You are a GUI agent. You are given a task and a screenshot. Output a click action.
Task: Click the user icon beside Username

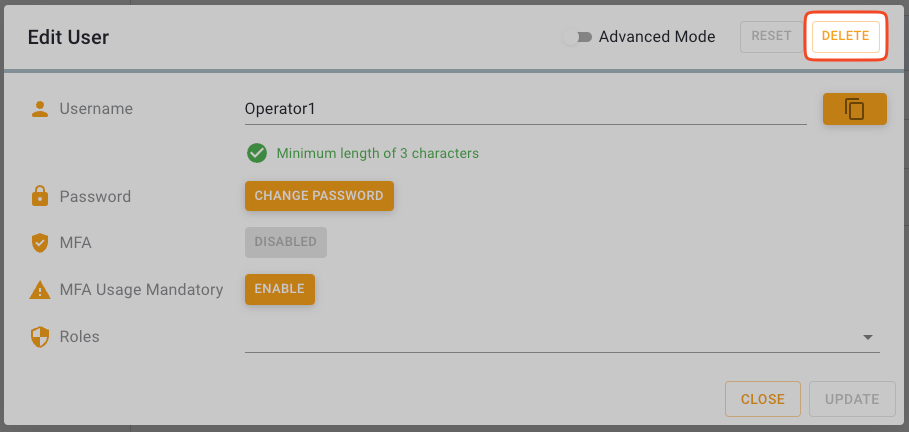(40, 109)
